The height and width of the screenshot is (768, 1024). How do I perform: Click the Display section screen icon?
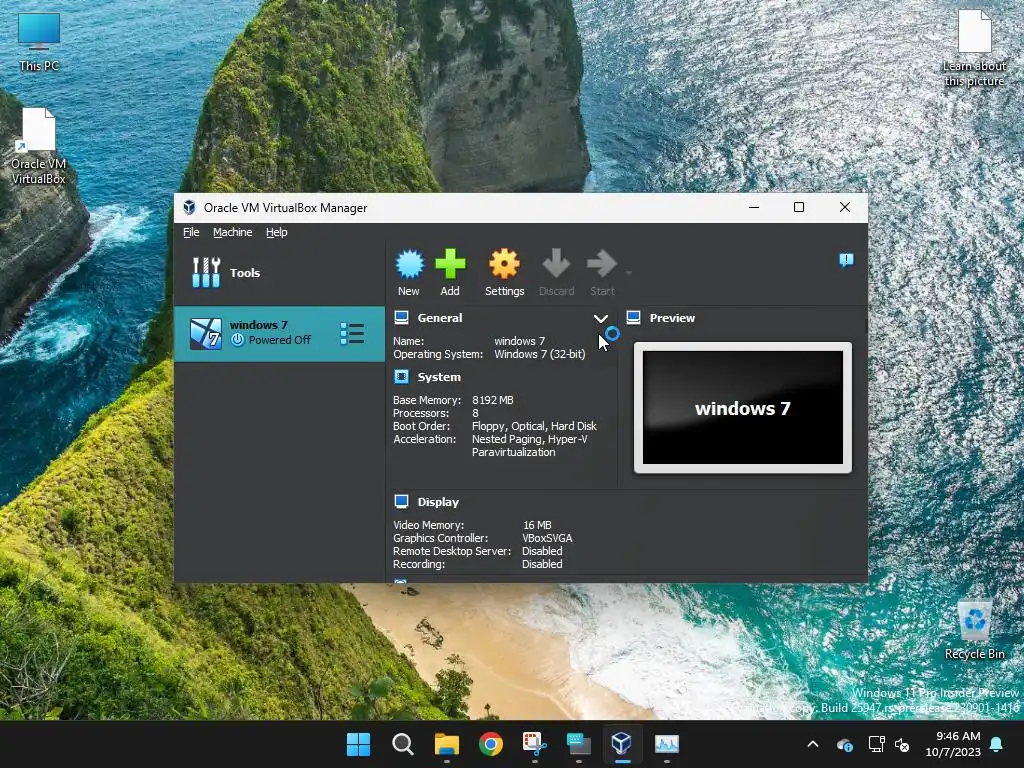[402, 502]
